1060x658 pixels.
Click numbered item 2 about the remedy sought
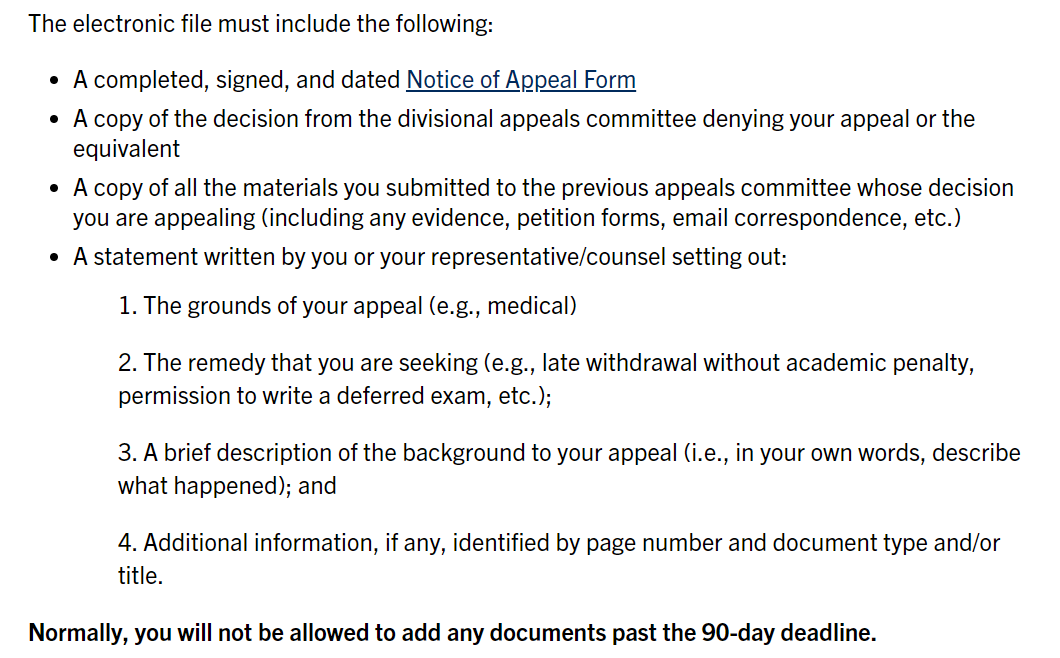coord(545,363)
